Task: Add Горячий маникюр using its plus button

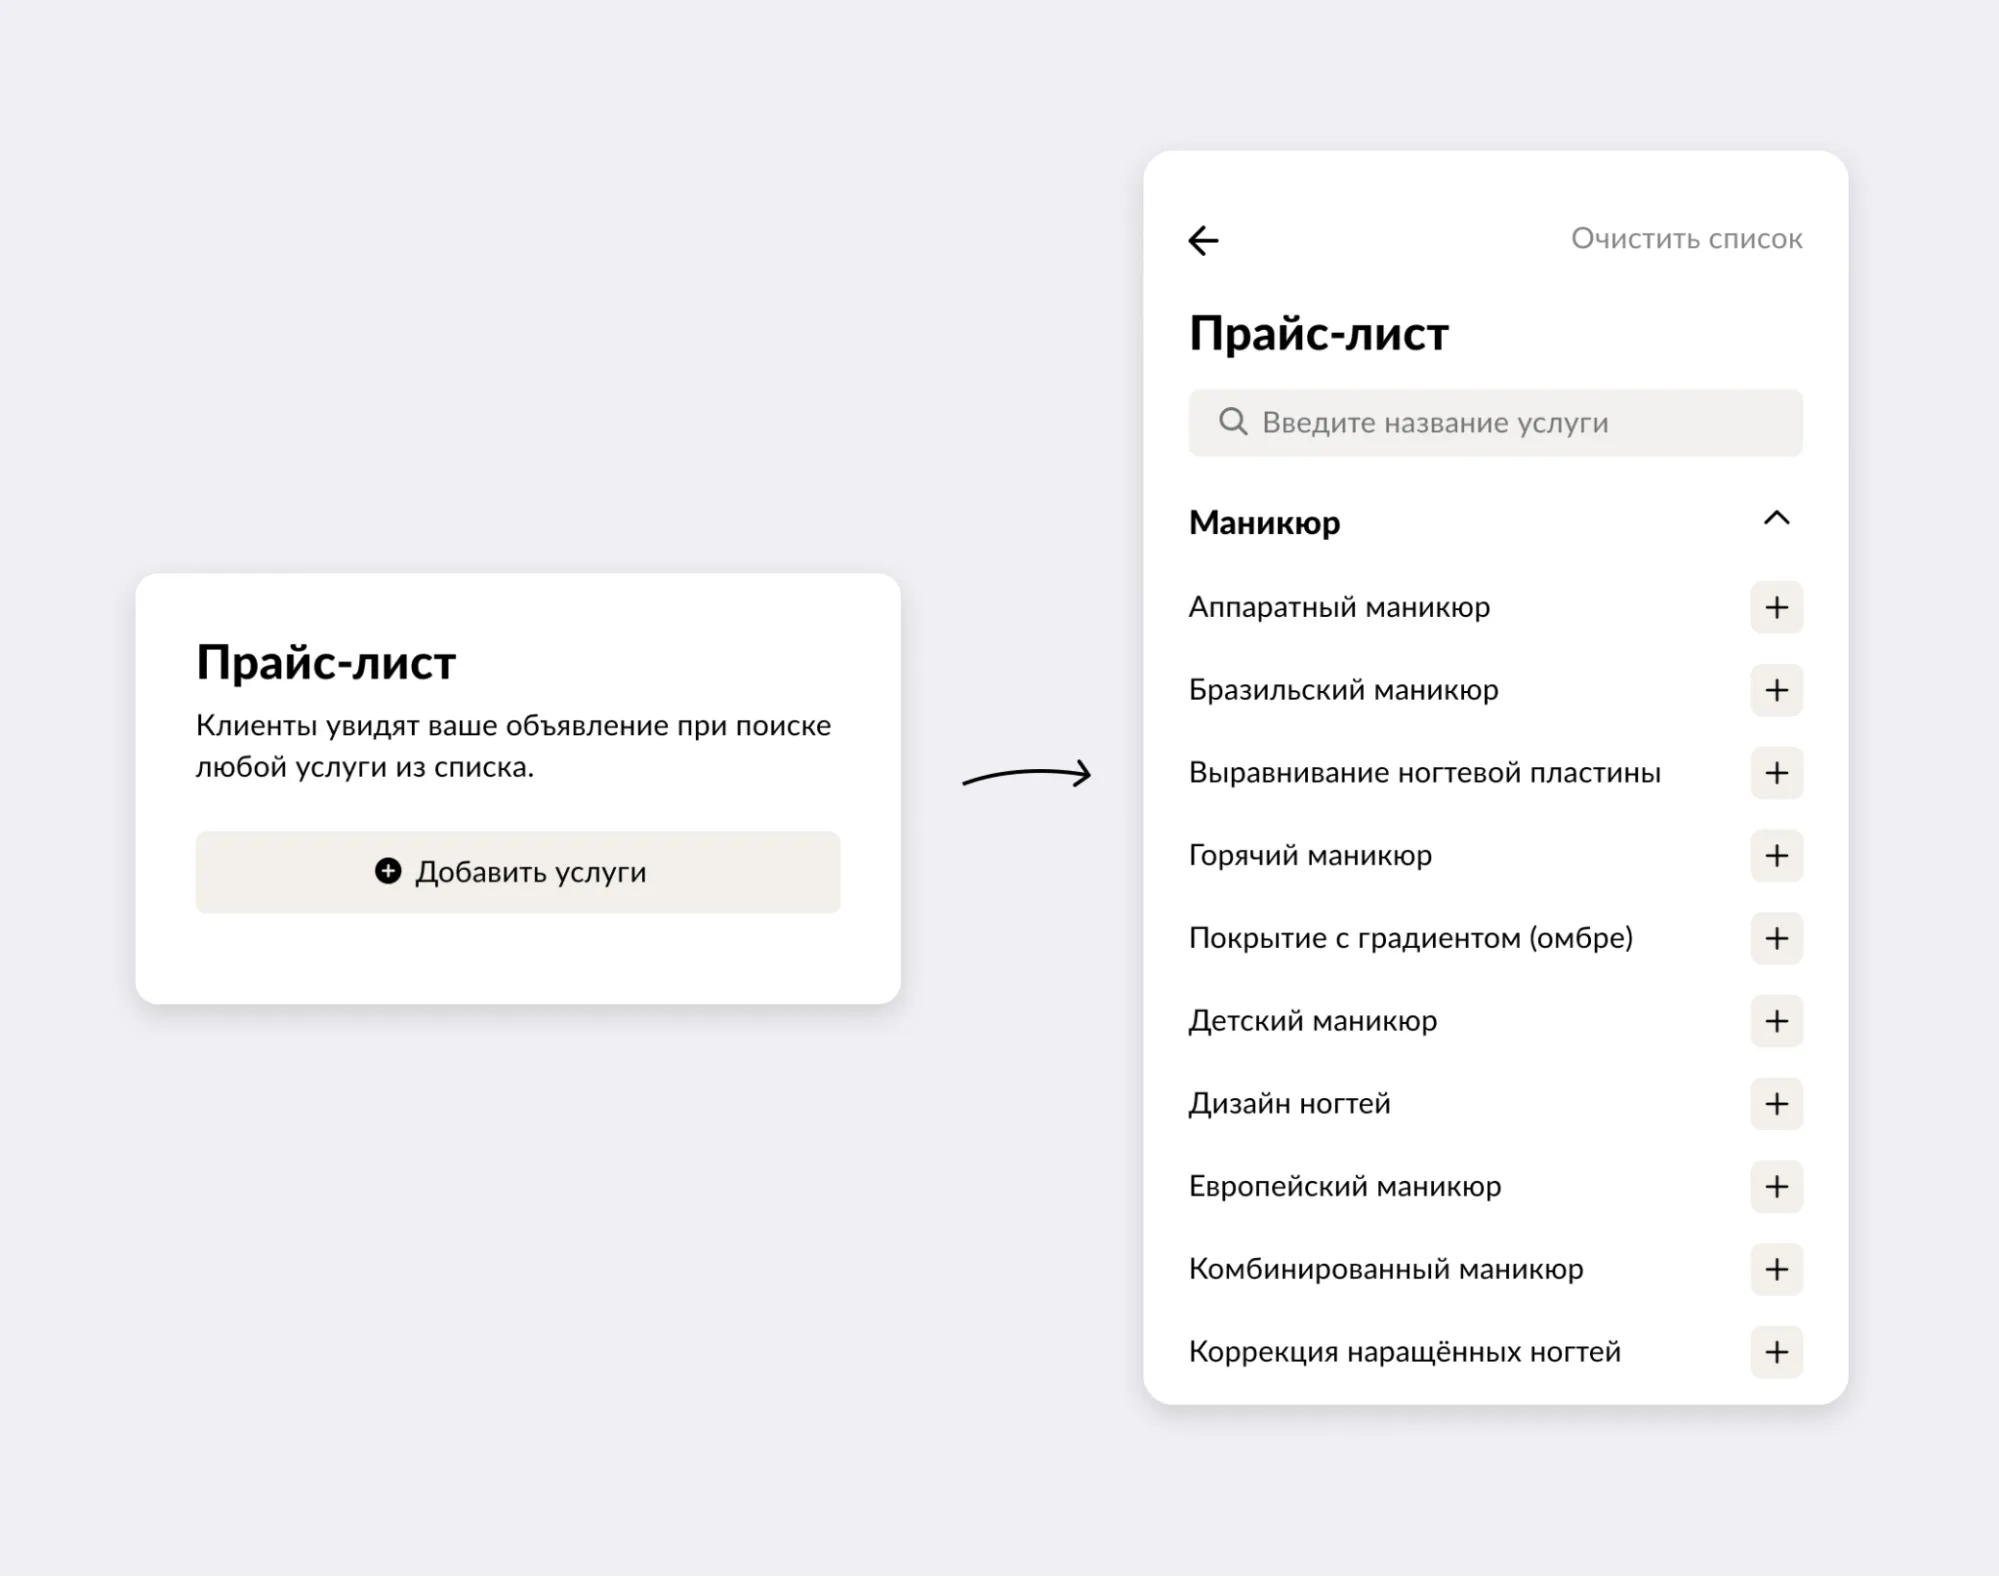Action: [1776, 856]
